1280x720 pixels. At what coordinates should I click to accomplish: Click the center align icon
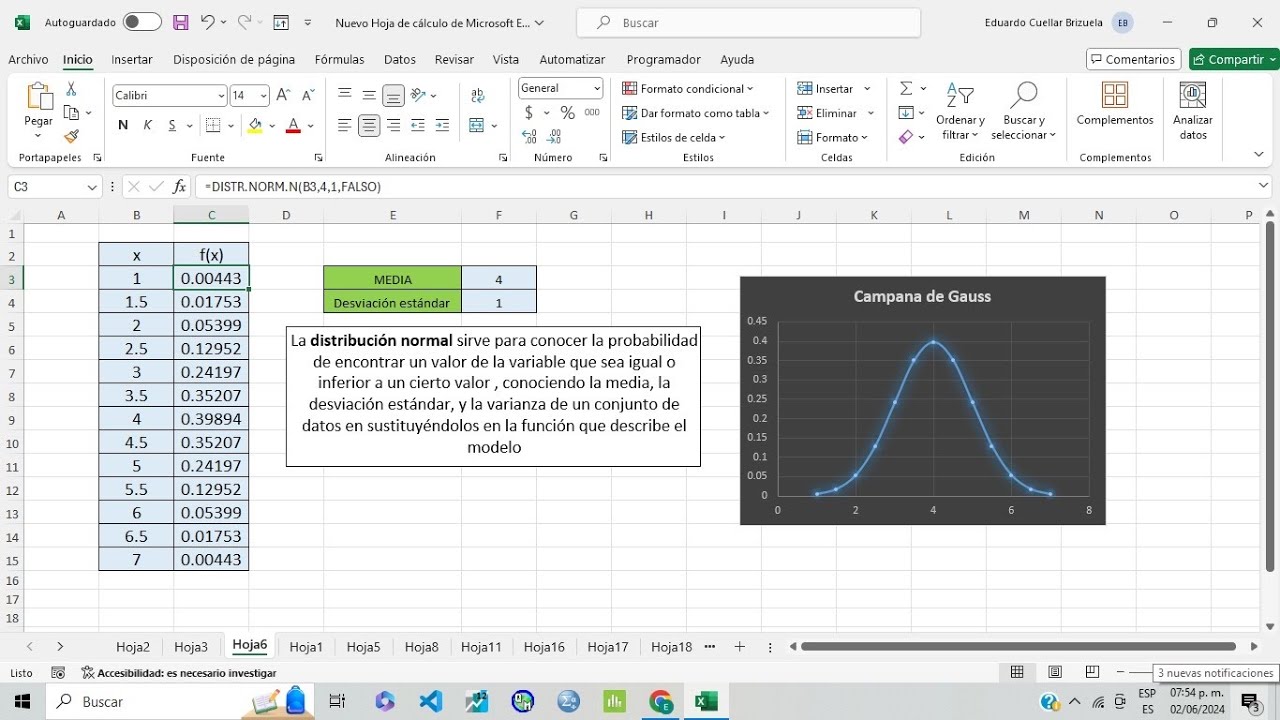(x=369, y=125)
